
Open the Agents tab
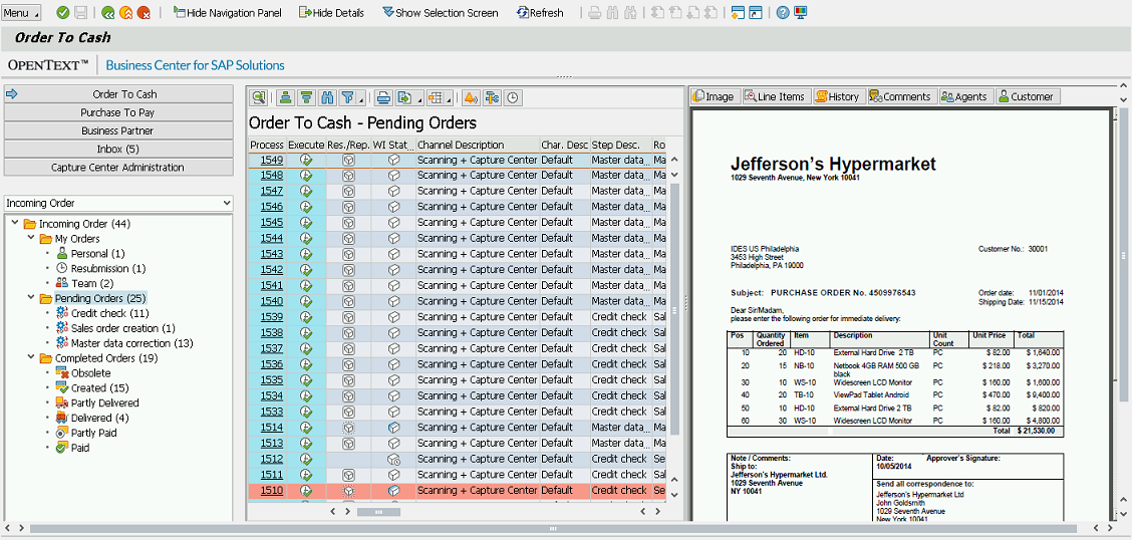click(x=965, y=96)
